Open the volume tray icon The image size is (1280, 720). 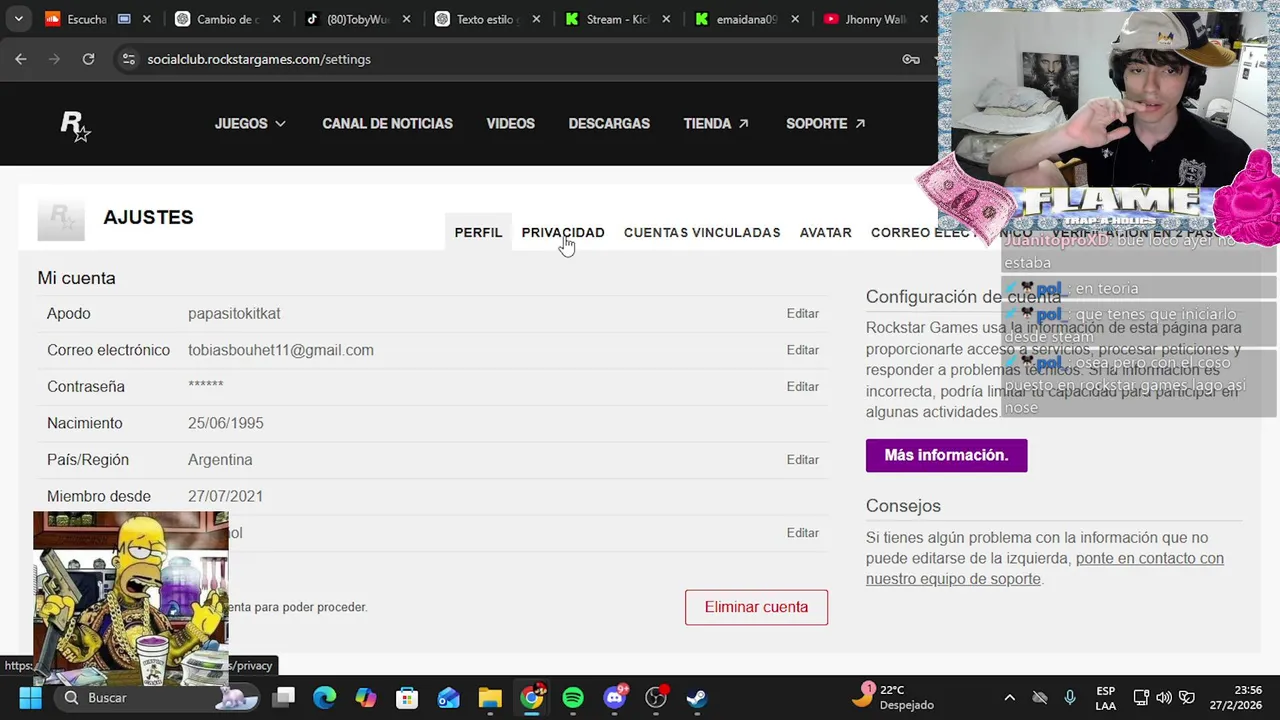[1164, 698]
